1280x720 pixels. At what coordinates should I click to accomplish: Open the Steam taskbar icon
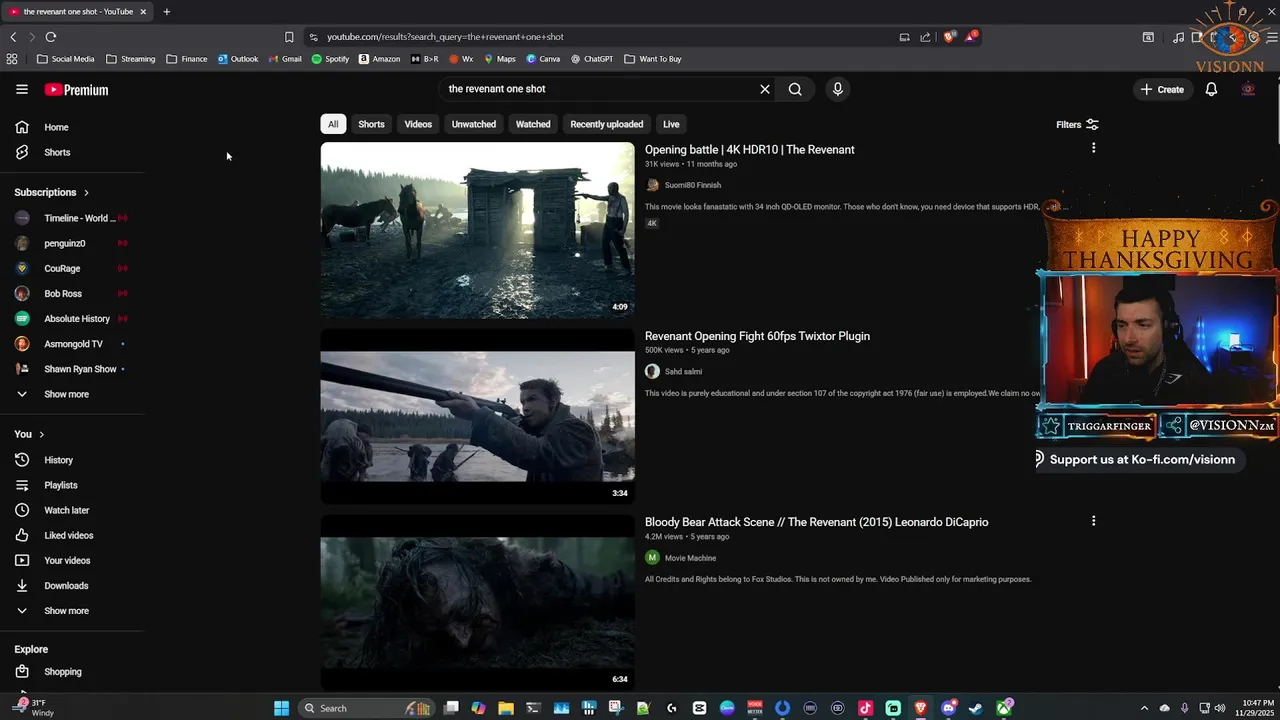tap(976, 708)
